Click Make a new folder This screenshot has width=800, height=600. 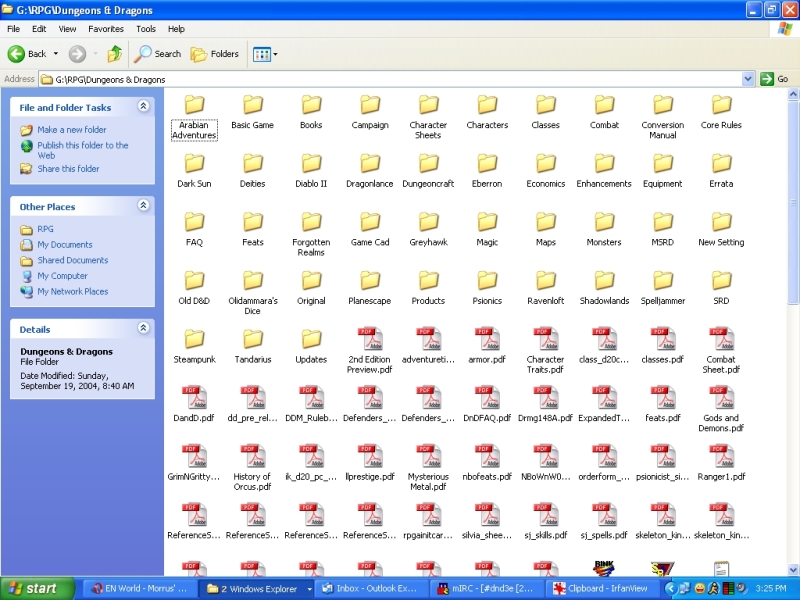71,130
